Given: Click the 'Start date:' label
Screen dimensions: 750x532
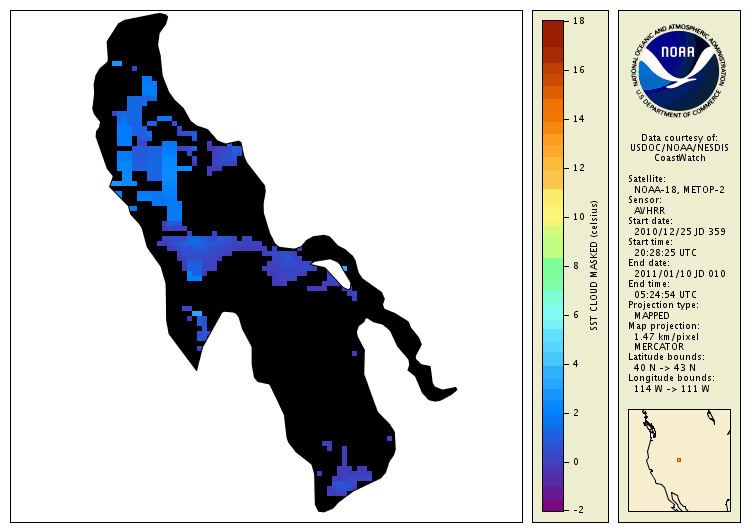Looking at the screenshot, I should pyautogui.click(x=650, y=221).
